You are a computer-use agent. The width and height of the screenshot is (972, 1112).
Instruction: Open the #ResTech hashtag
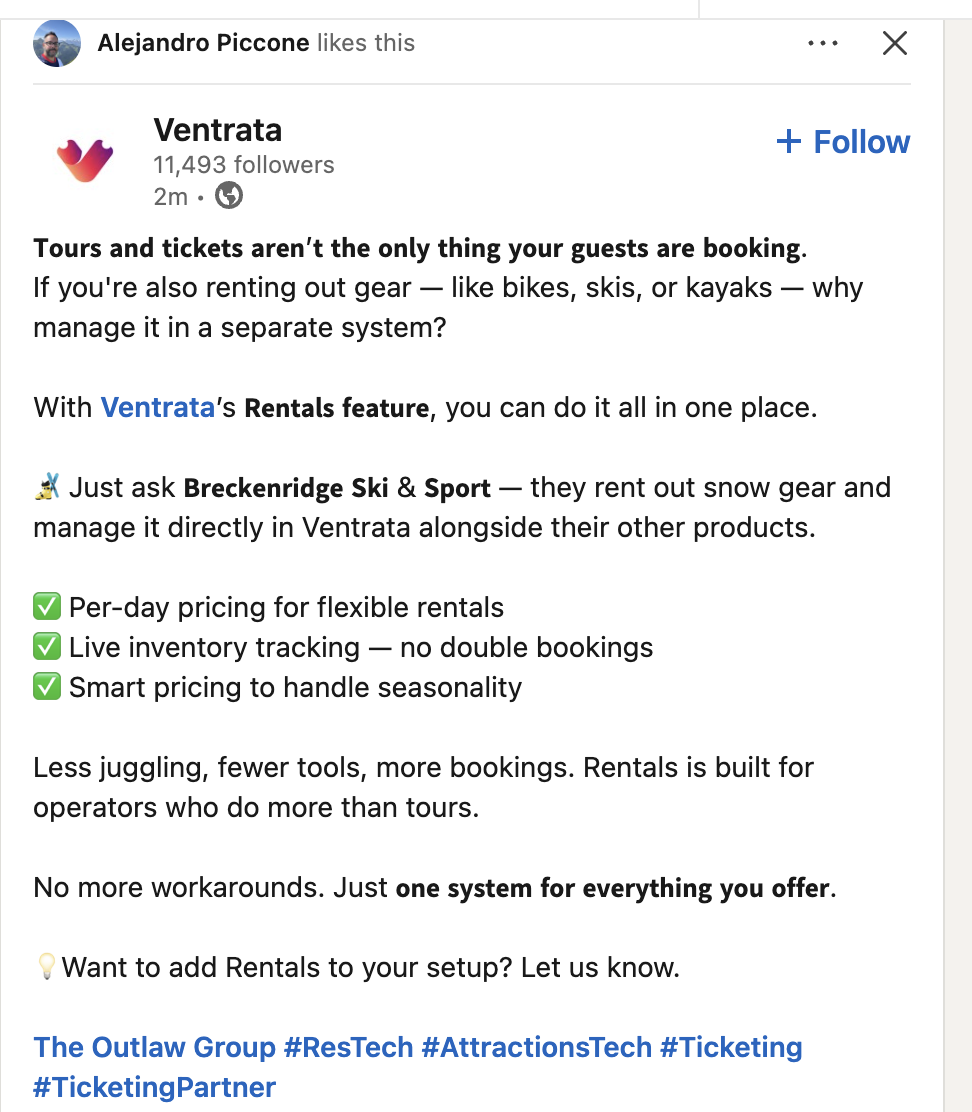[348, 1047]
